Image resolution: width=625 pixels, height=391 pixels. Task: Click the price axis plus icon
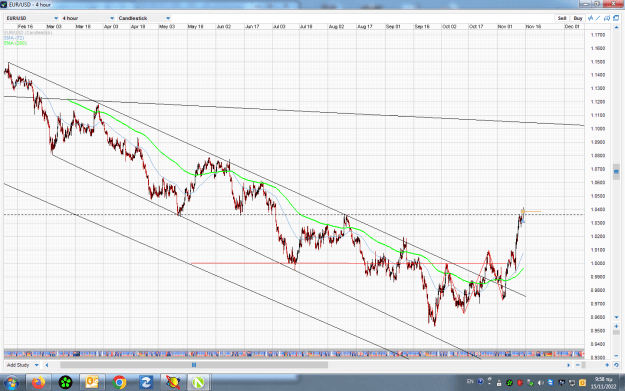click(x=616, y=326)
